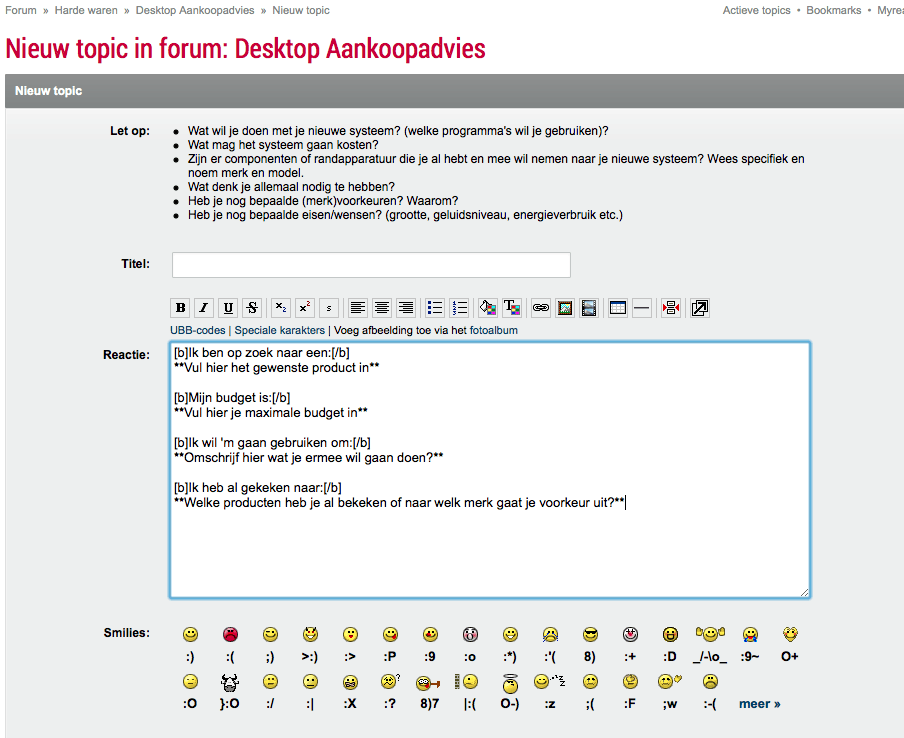Image resolution: width=904 pixels, height=738 pixels.
Task: Insert the :9~ drooling smiley
Action: [x=750, y=635]
